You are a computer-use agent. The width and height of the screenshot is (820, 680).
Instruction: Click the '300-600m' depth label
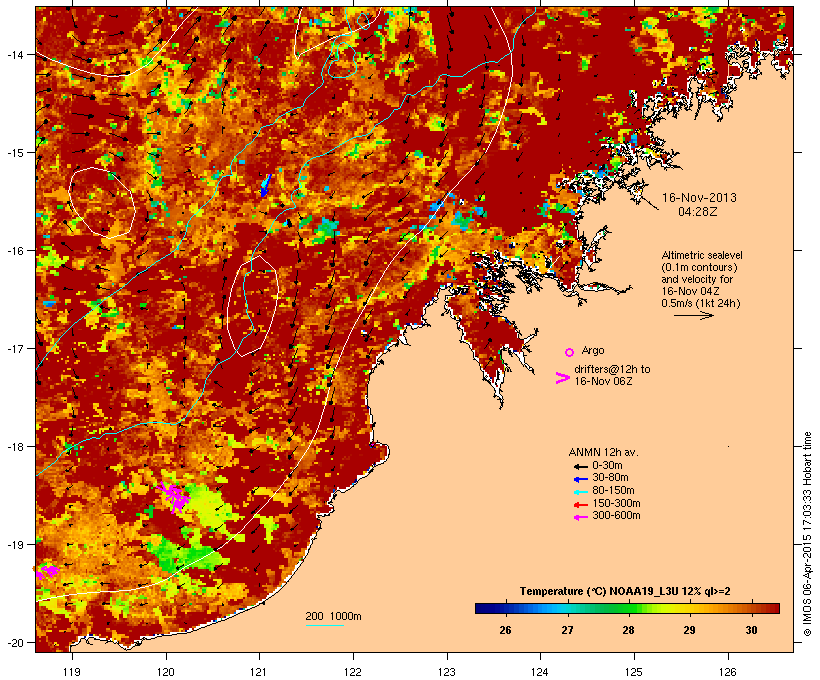[616, 516]
